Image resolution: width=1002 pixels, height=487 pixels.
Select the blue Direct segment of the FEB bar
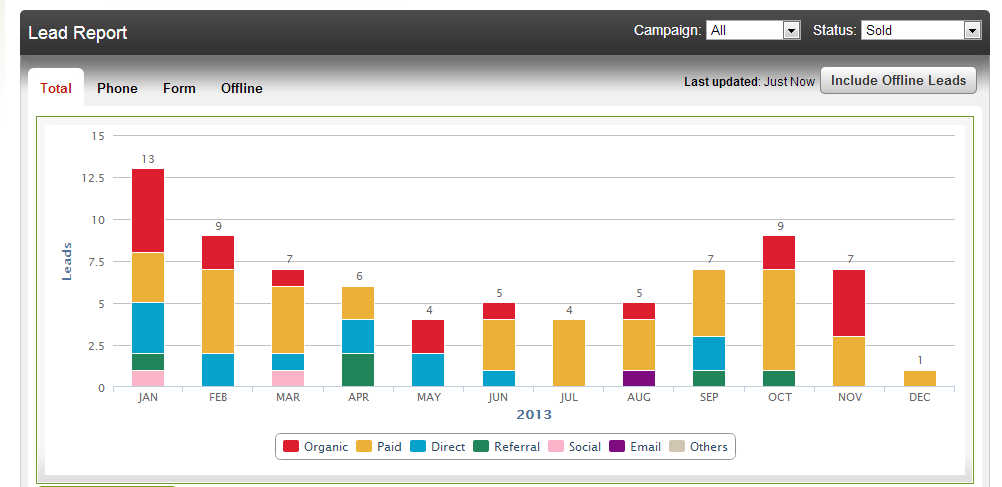(218, 370)
